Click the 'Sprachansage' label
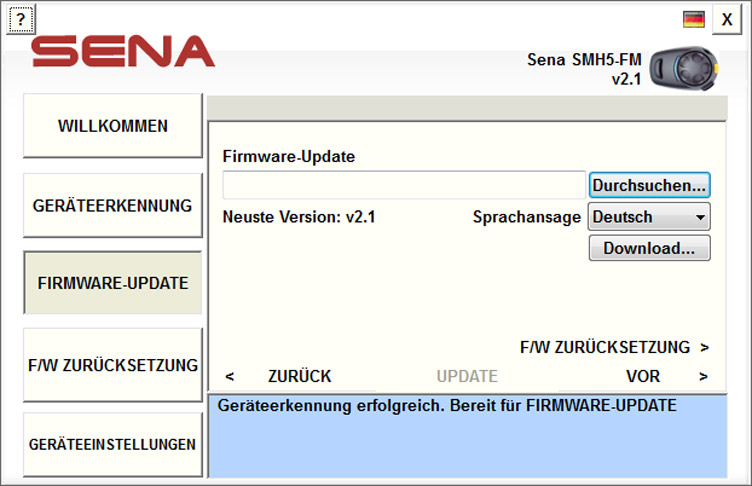 527,217
